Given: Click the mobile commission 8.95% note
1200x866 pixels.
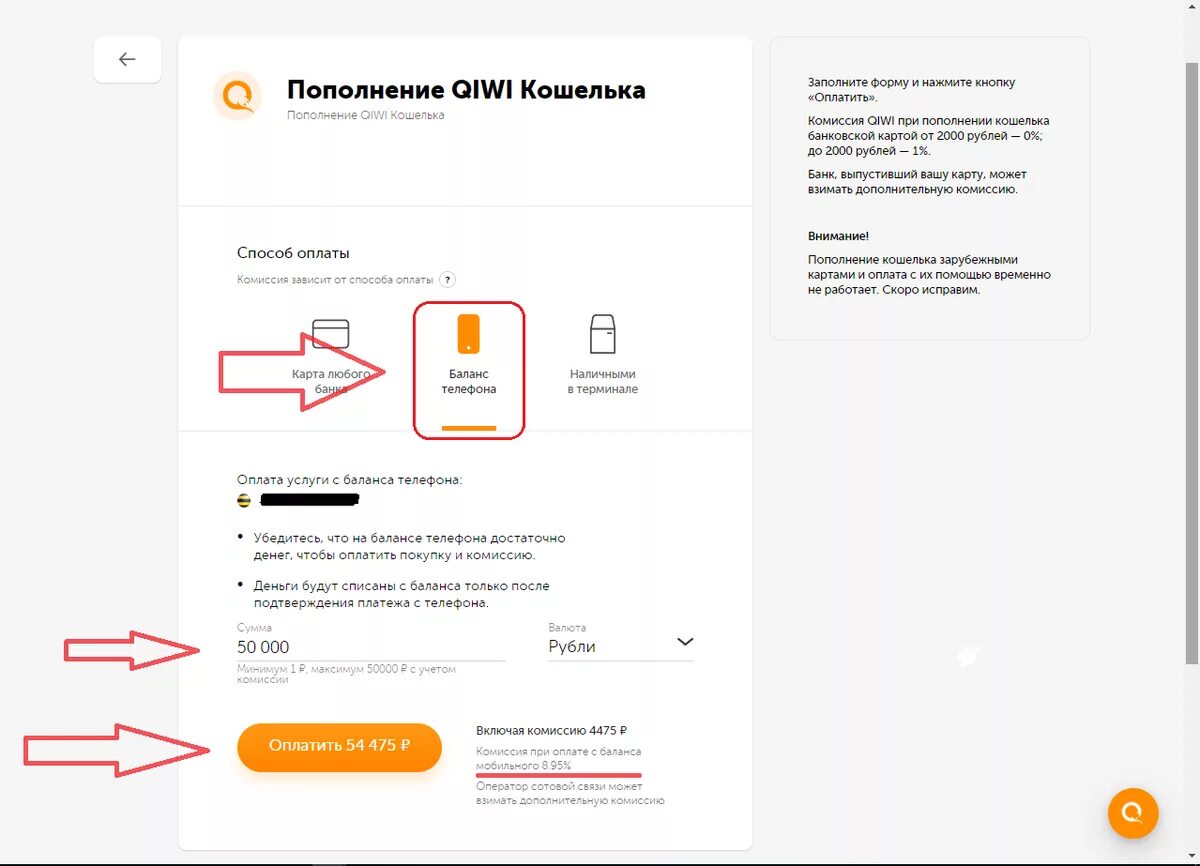Looking at the screenshot, I should coord(559,758).
